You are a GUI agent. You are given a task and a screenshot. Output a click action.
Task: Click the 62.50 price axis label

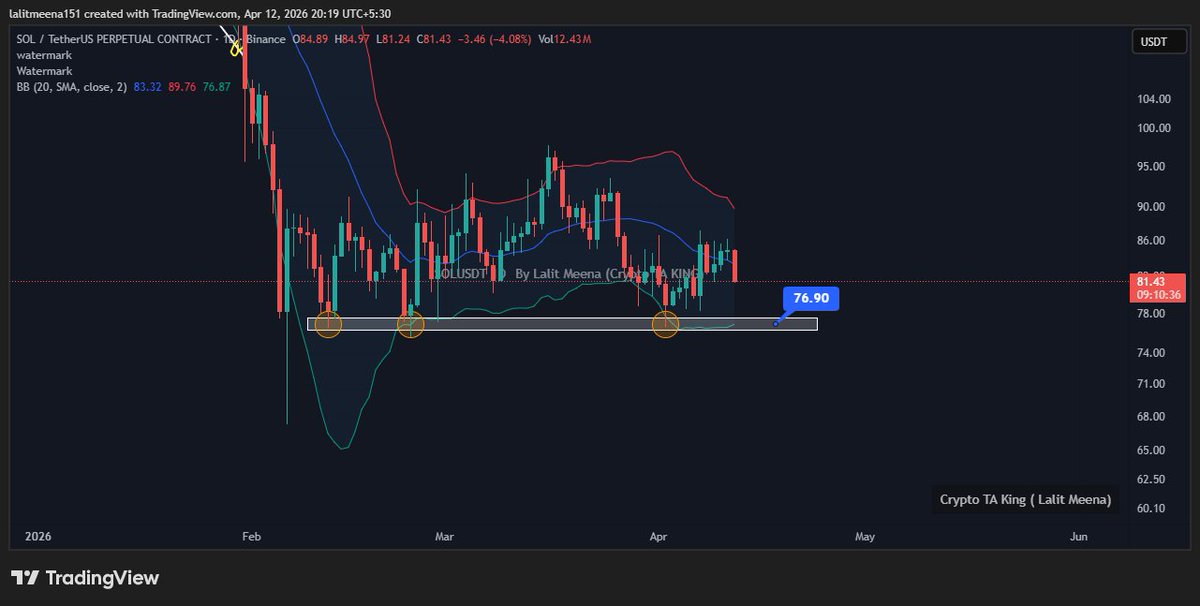pos(1151,479)
